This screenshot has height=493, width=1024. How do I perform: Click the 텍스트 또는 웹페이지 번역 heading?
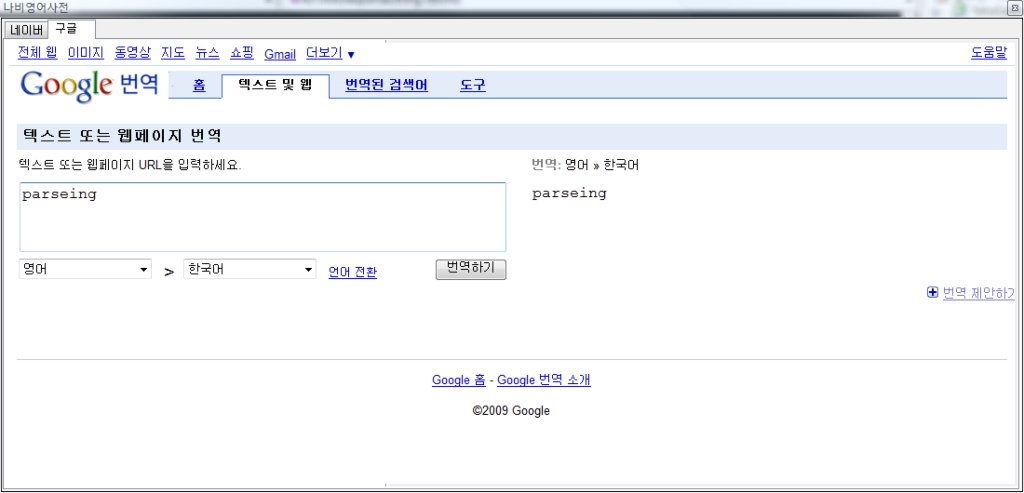point(122,136)
